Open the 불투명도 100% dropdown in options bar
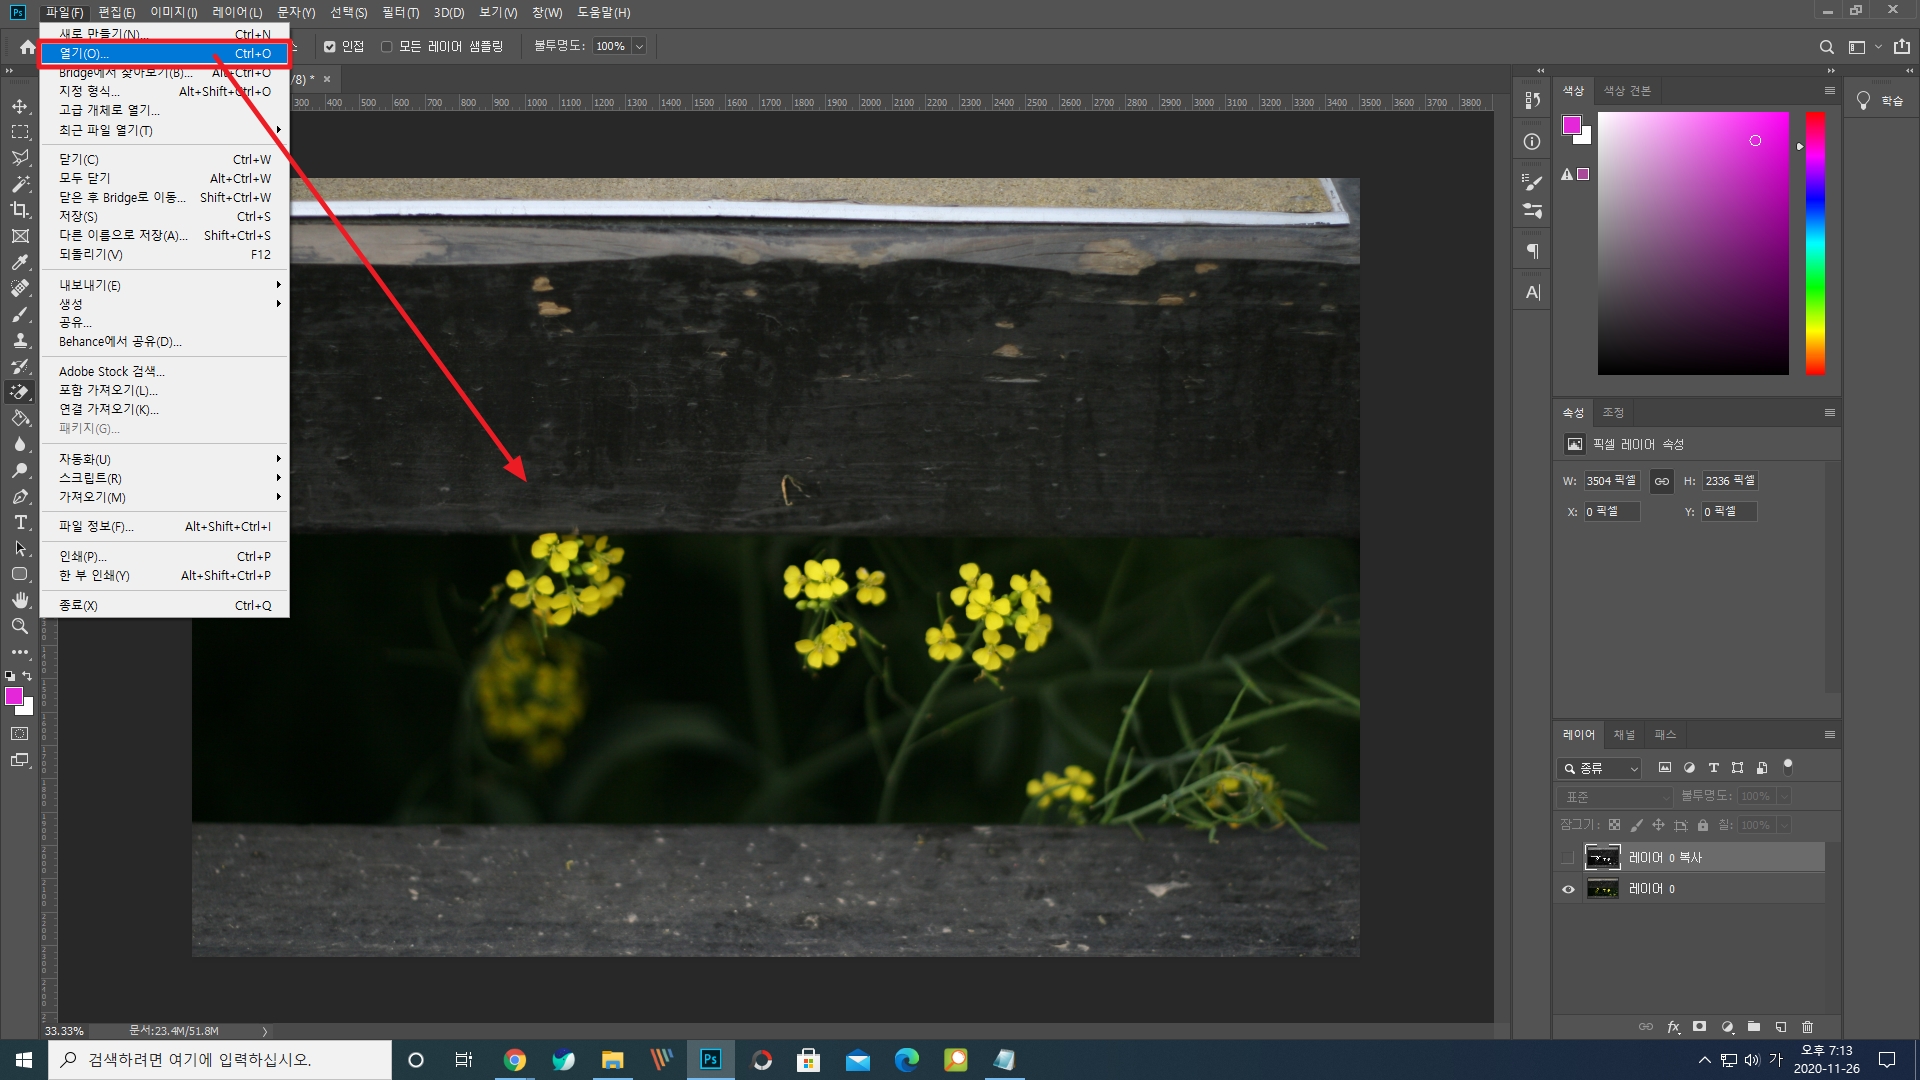This screenshot has width=1920, height=1080. [x=639, y=47]
